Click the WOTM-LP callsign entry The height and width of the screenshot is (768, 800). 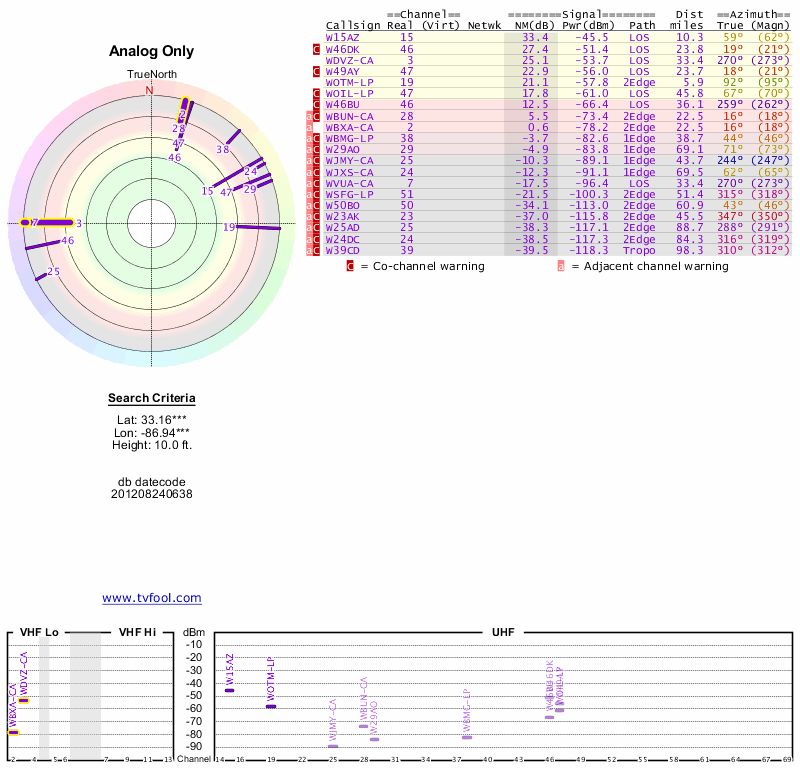[349, 83]
